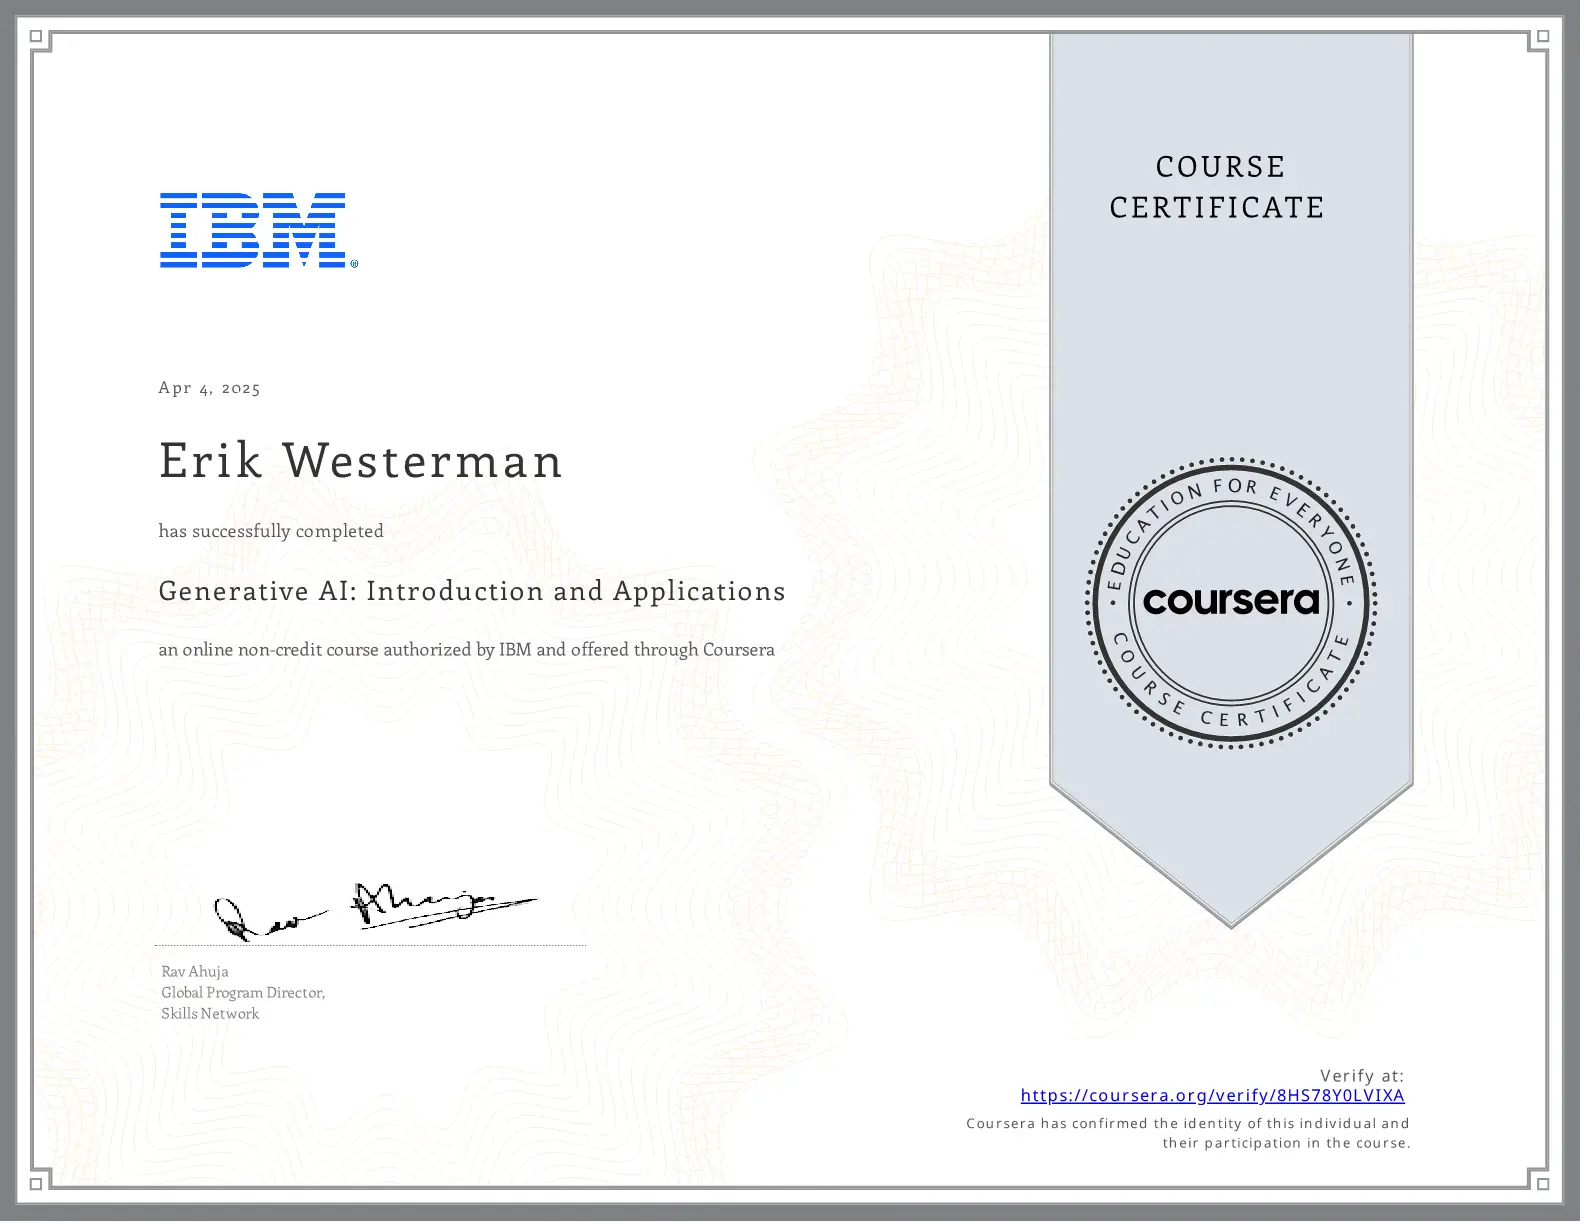Click the Rav Ahuja handwritten signature
Image resolution: width=1584 pixels, height=1224 pixels.
[x=375, y=911]
